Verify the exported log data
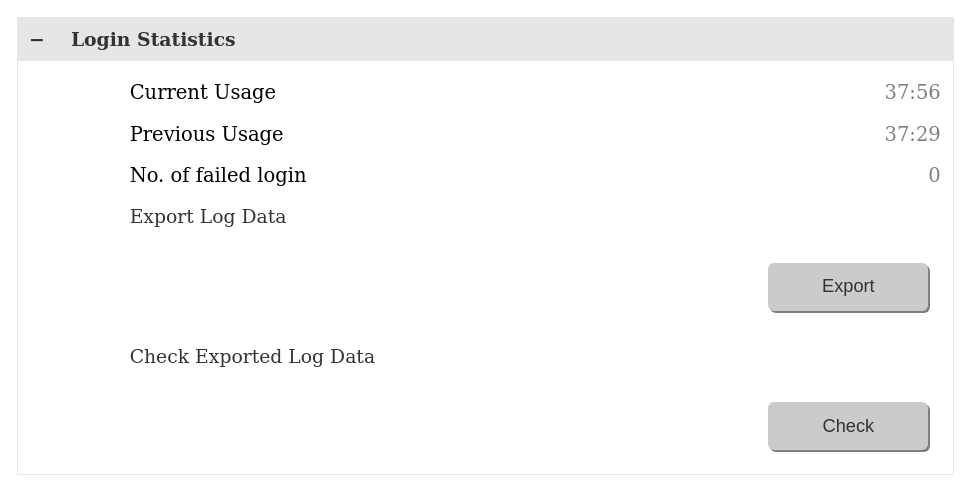Viewport: 974px width, 491px height. (x=848, y=426)
